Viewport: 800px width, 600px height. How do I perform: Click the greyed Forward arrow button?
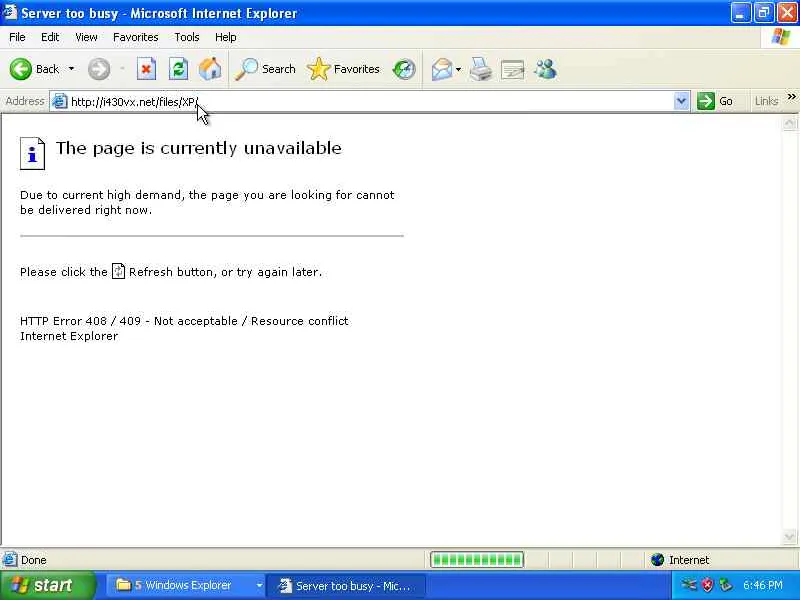(x=98, y=69)
